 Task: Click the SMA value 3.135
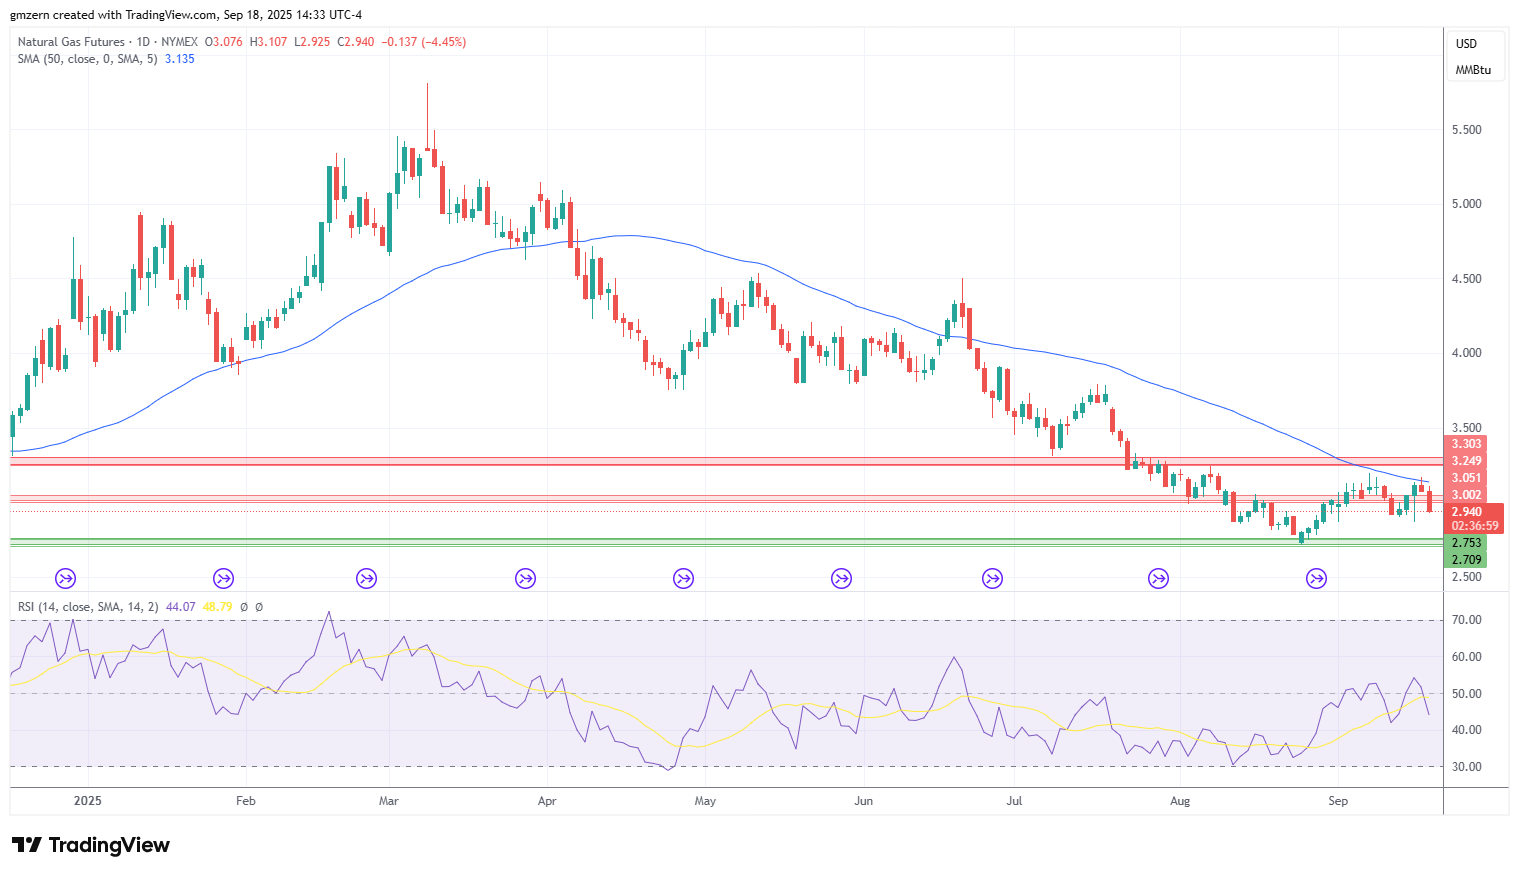click(180, 59)
